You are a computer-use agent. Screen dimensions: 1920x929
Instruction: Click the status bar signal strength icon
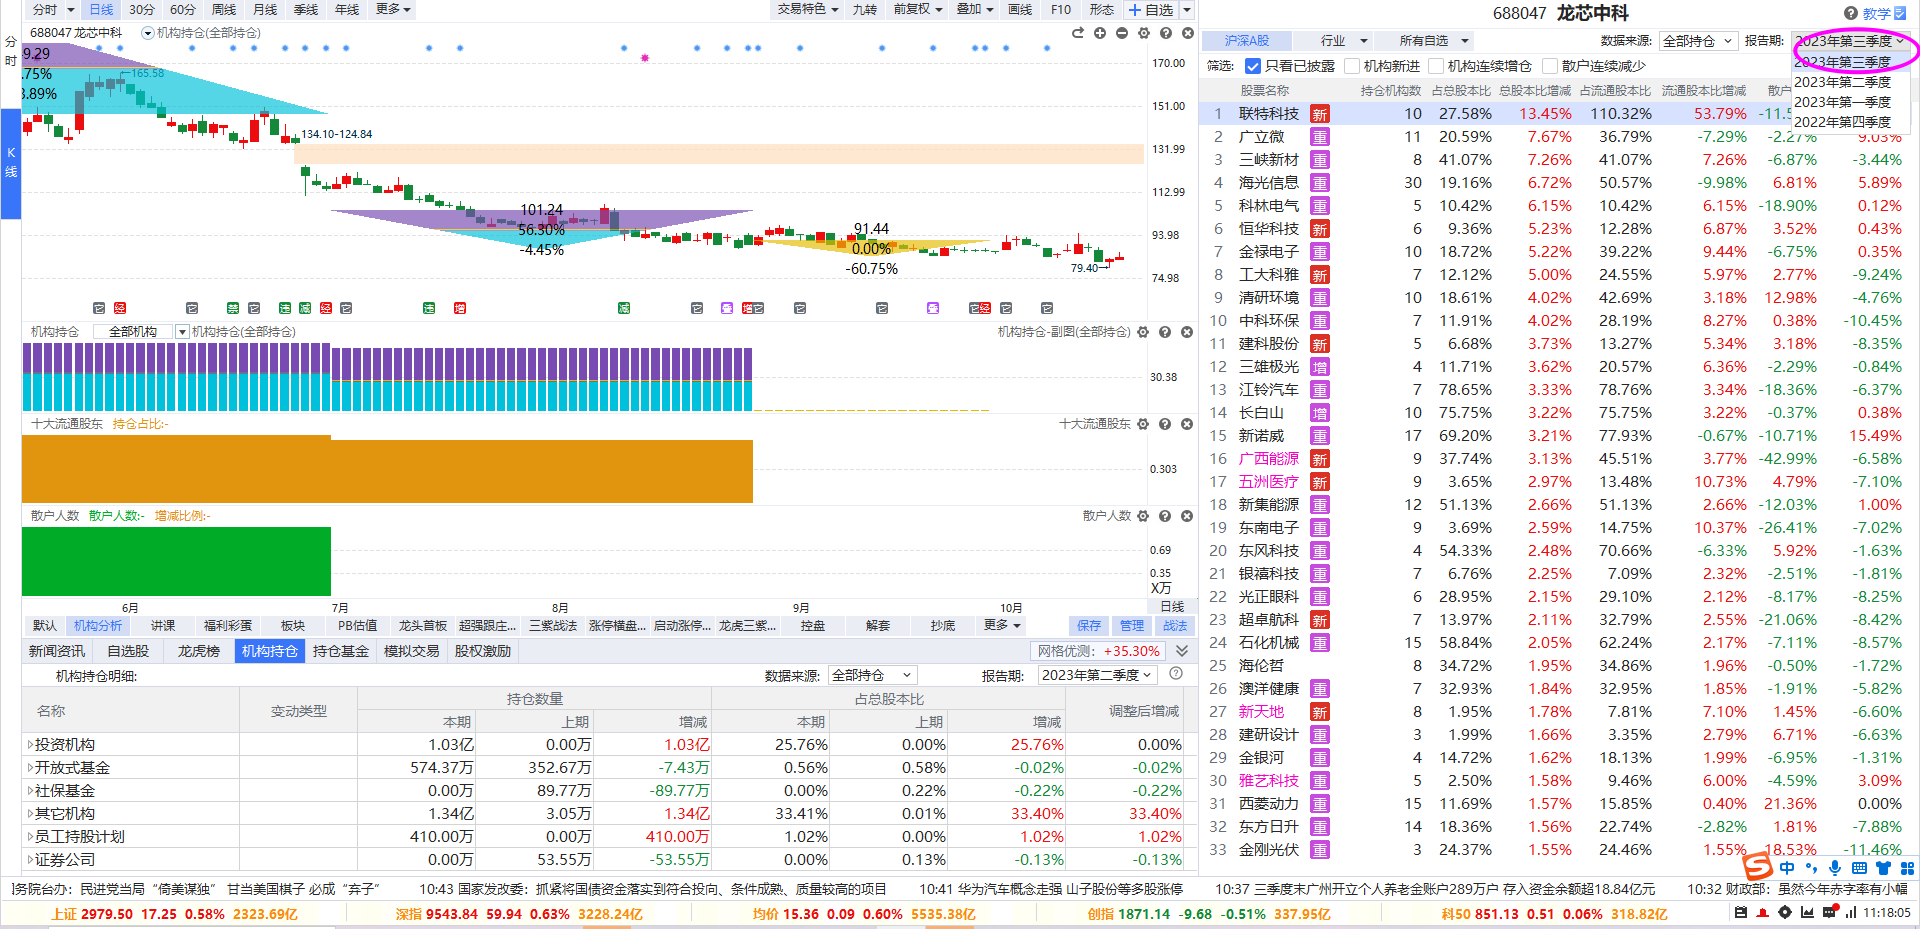(1851, 912)
